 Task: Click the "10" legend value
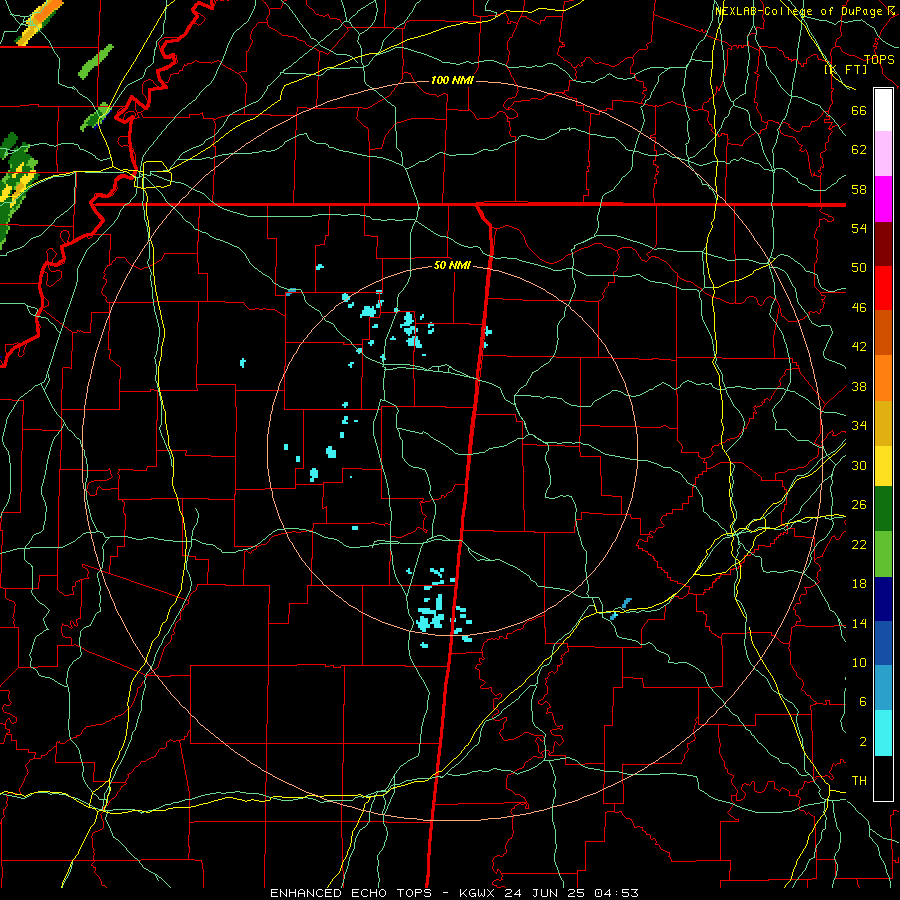click(x=859, y=662)
